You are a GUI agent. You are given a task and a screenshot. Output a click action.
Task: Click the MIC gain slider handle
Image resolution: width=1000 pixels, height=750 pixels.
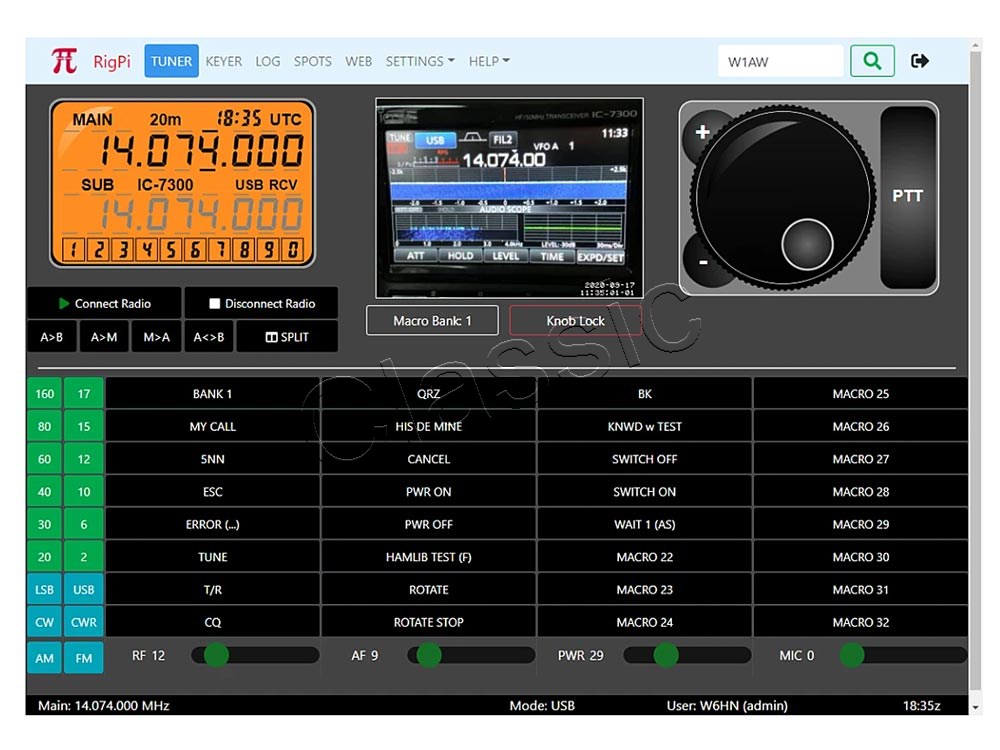coord(851,656)
